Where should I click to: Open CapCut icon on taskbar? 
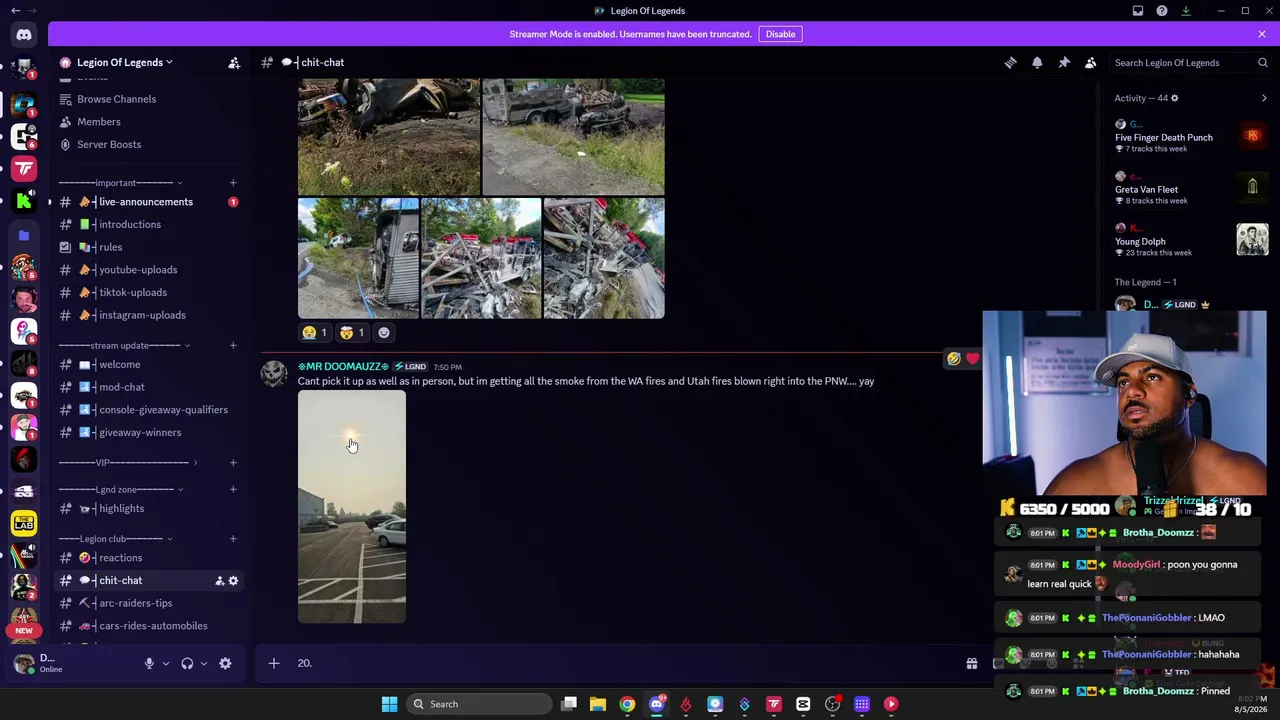(x=803, y=704)
